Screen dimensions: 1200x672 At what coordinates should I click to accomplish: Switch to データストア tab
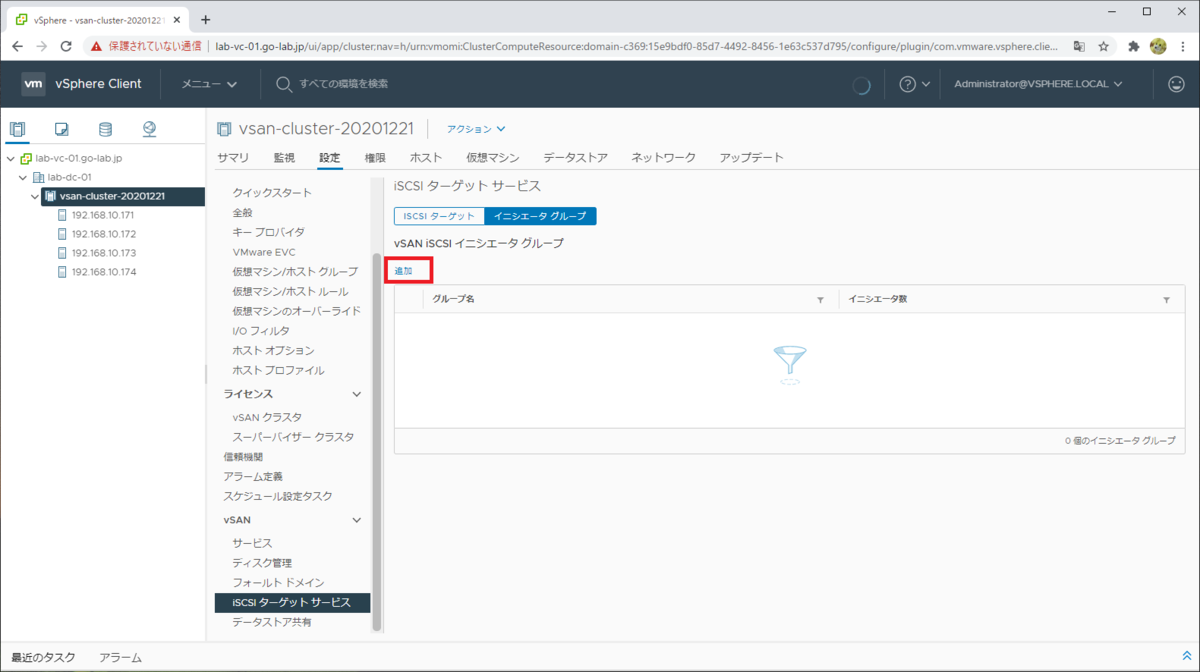coord(575,157)
